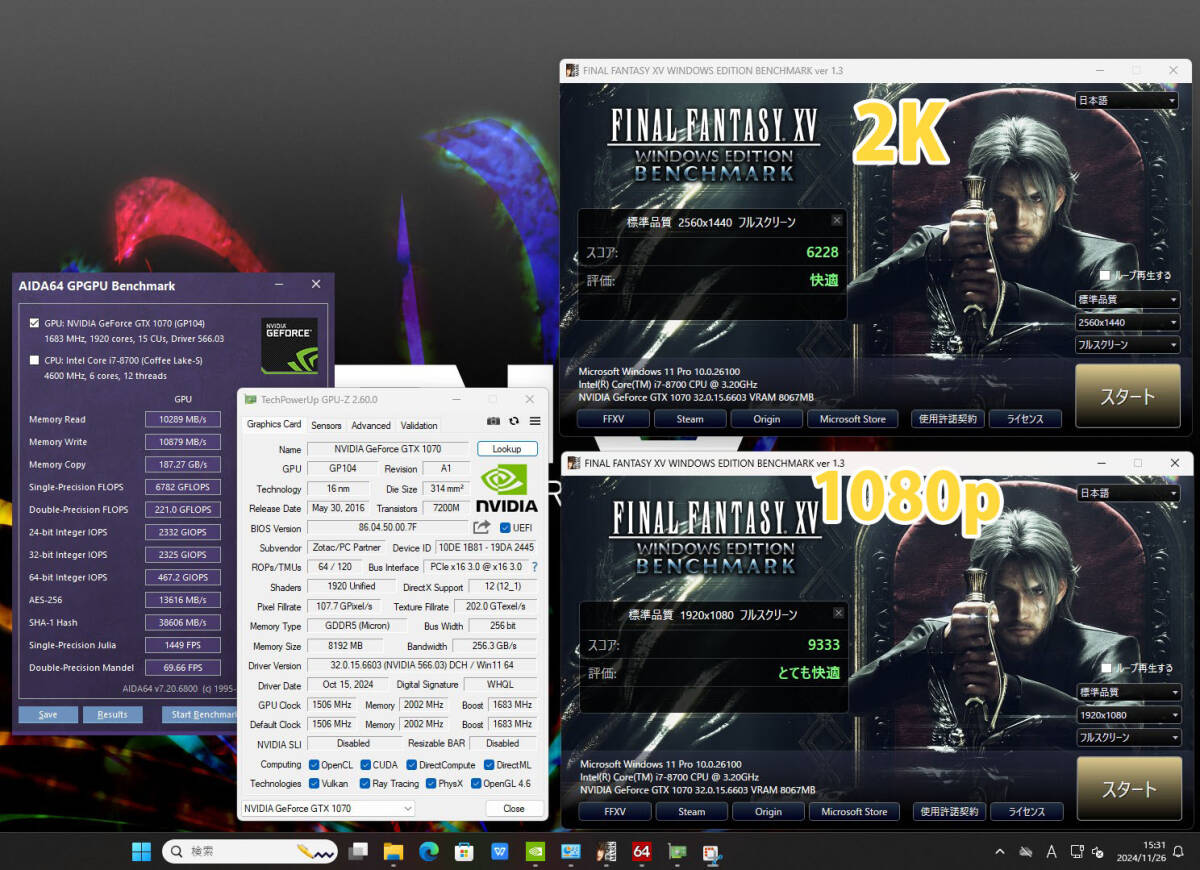Screen dimensions: 1200x870
Task: Toggle the Vulkan checkbox
Action: click(x=314, y=784)
